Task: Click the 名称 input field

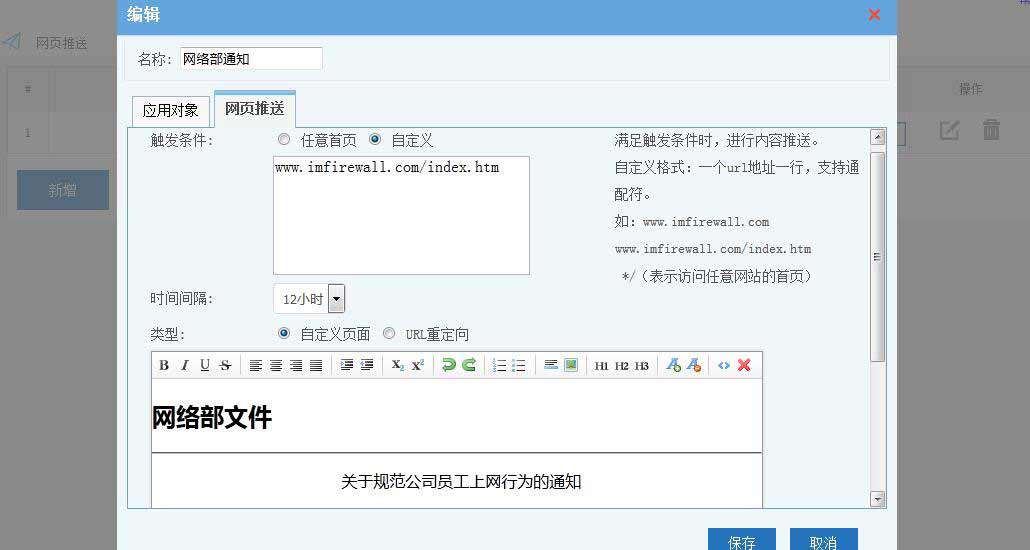Action: (251, 59)
